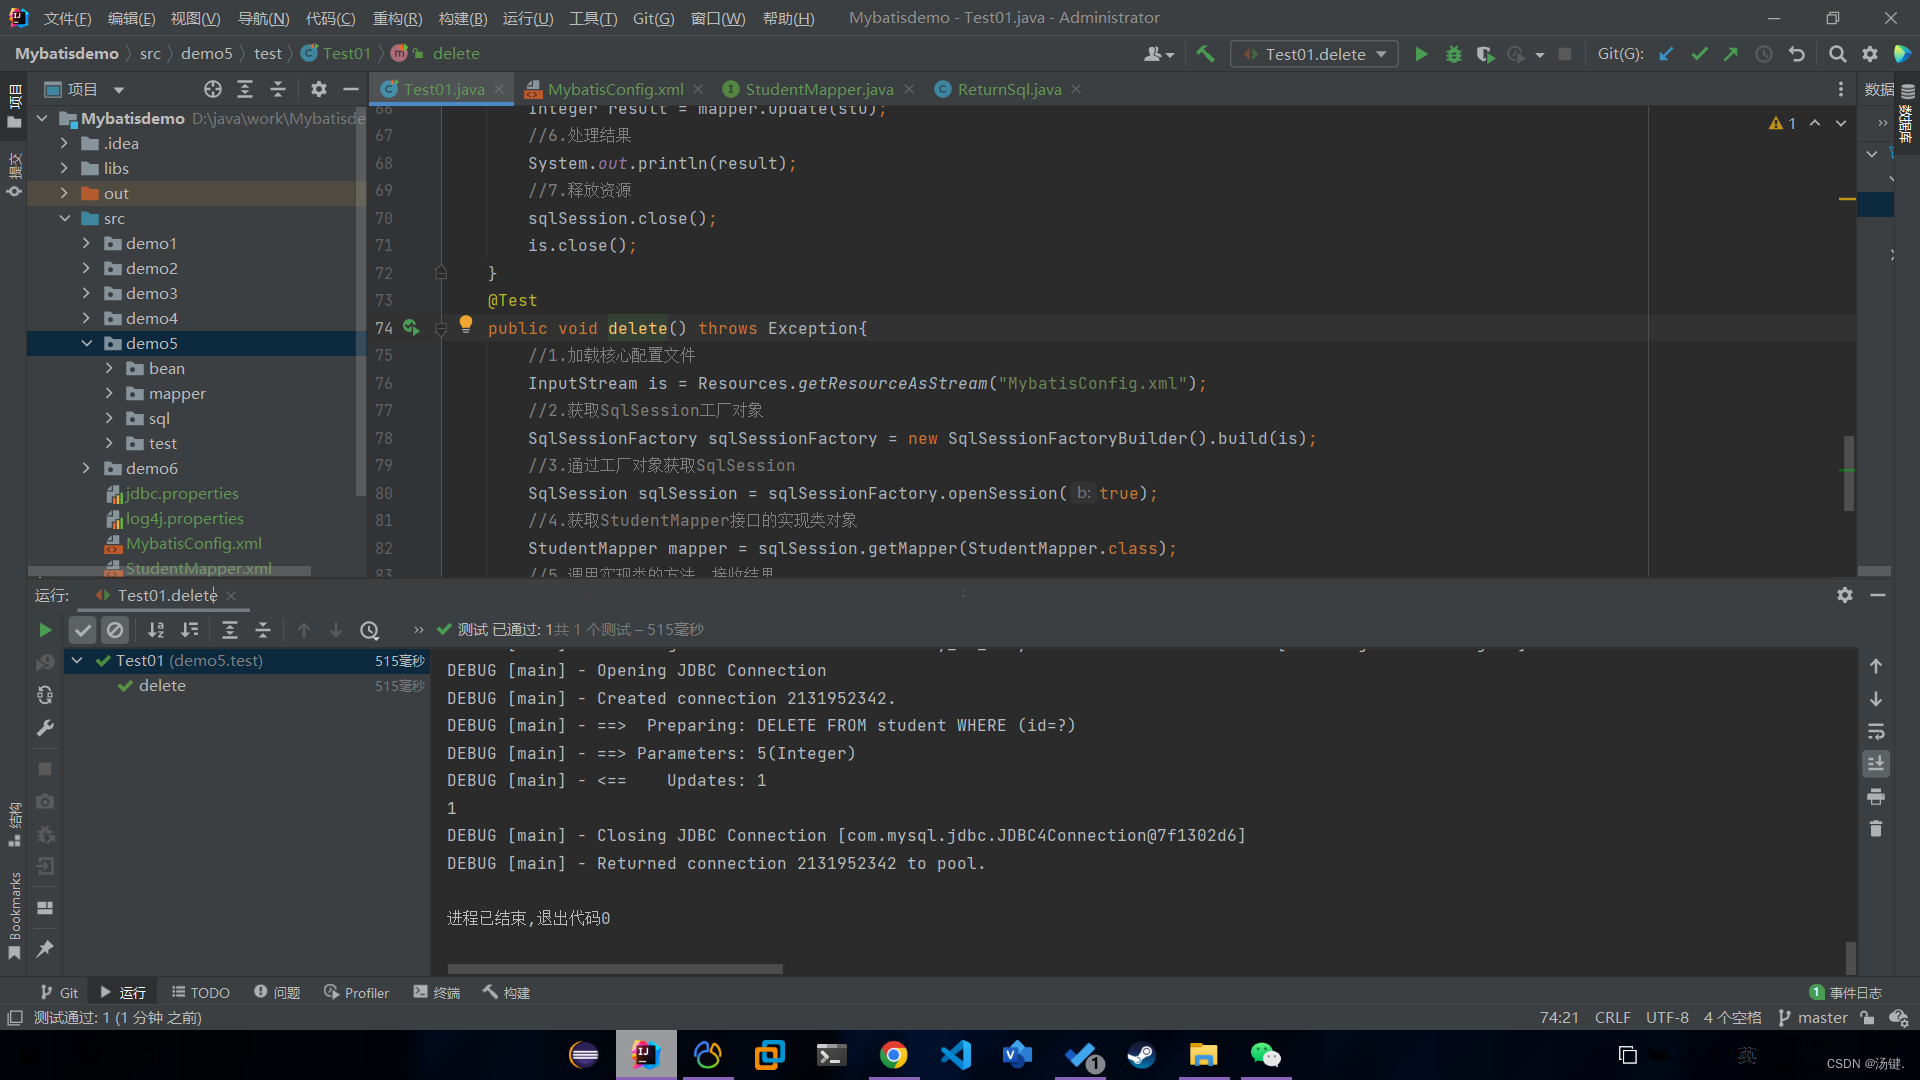Change UTF-8 file encoding in status bar
Image resolution: width=1920 pixels, height=1080 pixels.
pyautogui.click(x=1667, y=1017)
